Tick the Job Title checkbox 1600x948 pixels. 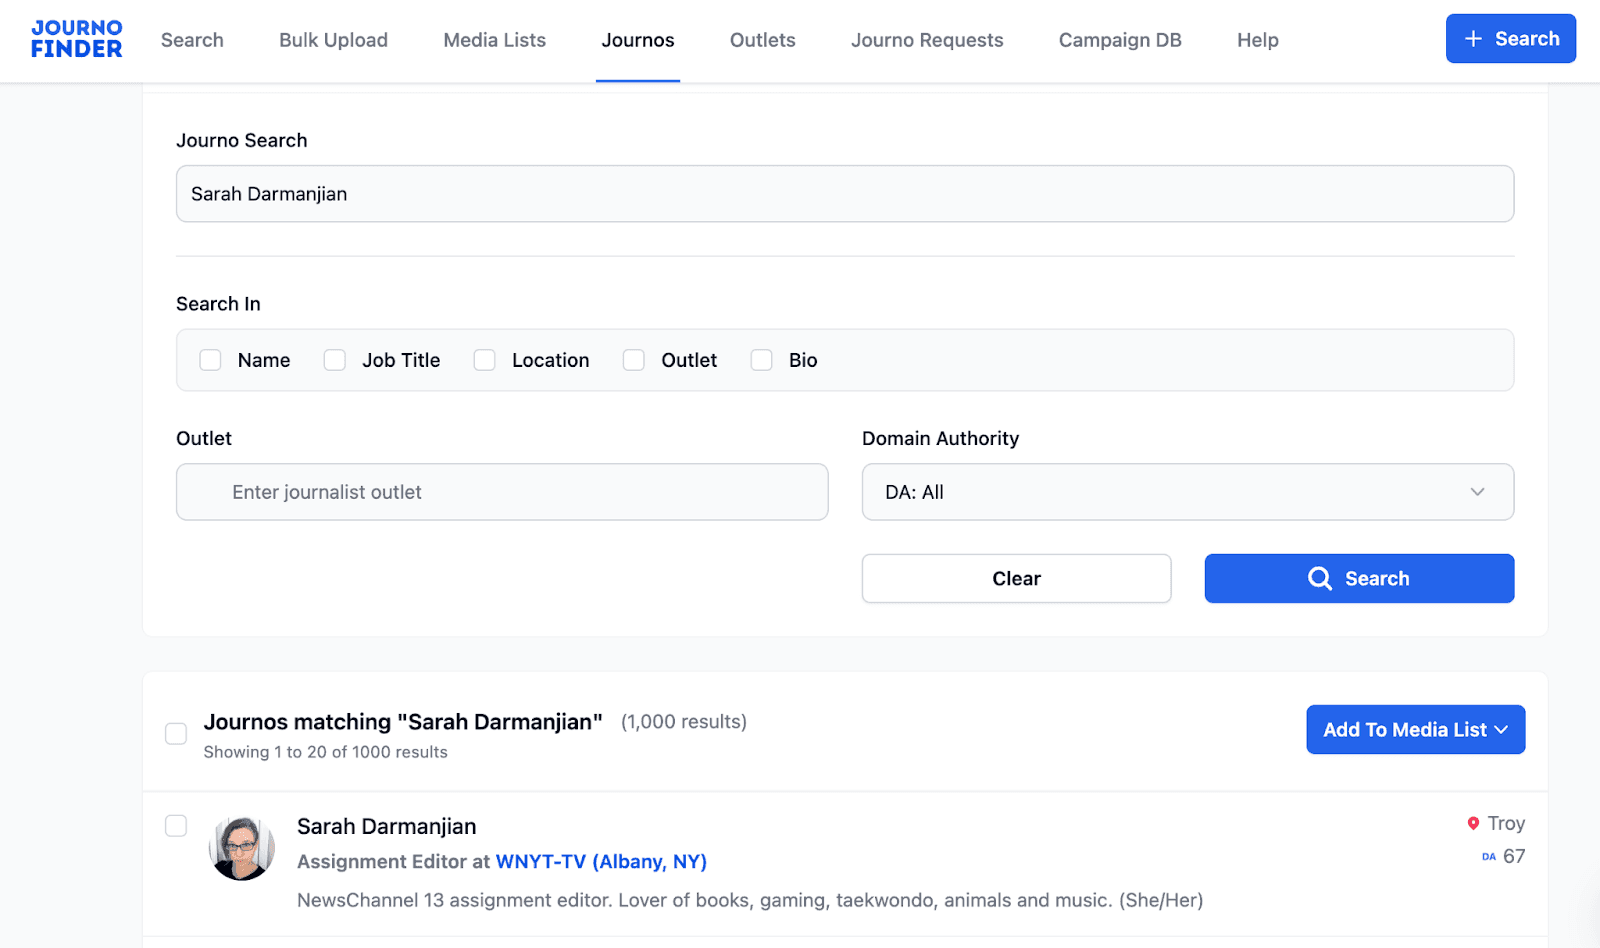pos(335,360)
